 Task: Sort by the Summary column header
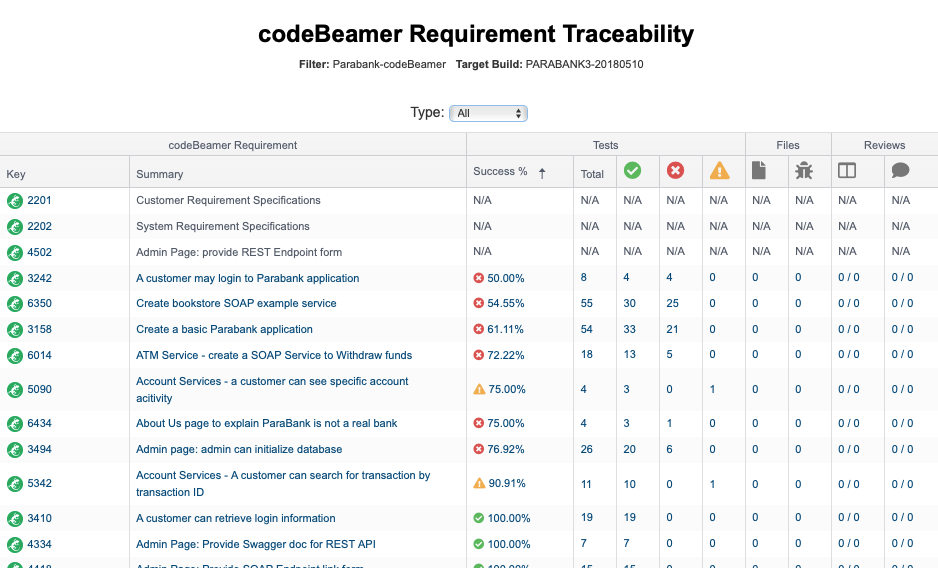[x=160, y=174]
